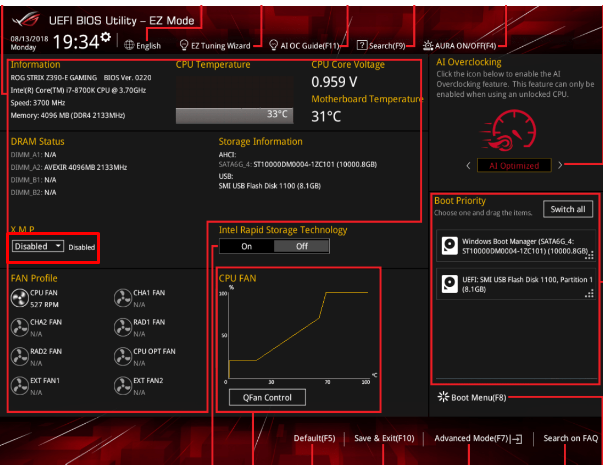Click the CHA1 FAN fan icon
The width and height of the screenshot is (603, 467).
coord(123,298)
